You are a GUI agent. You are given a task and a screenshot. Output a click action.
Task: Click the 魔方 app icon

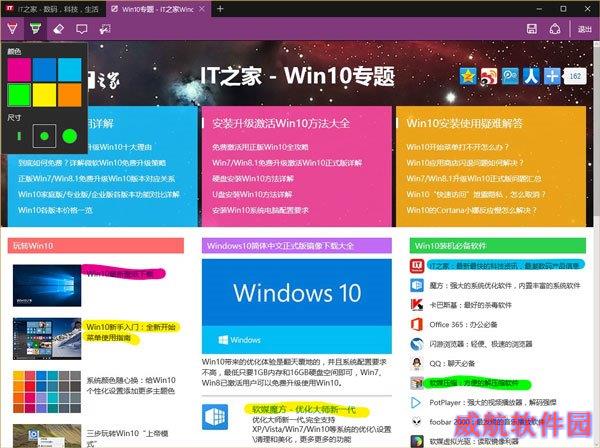tap(417, 285)
